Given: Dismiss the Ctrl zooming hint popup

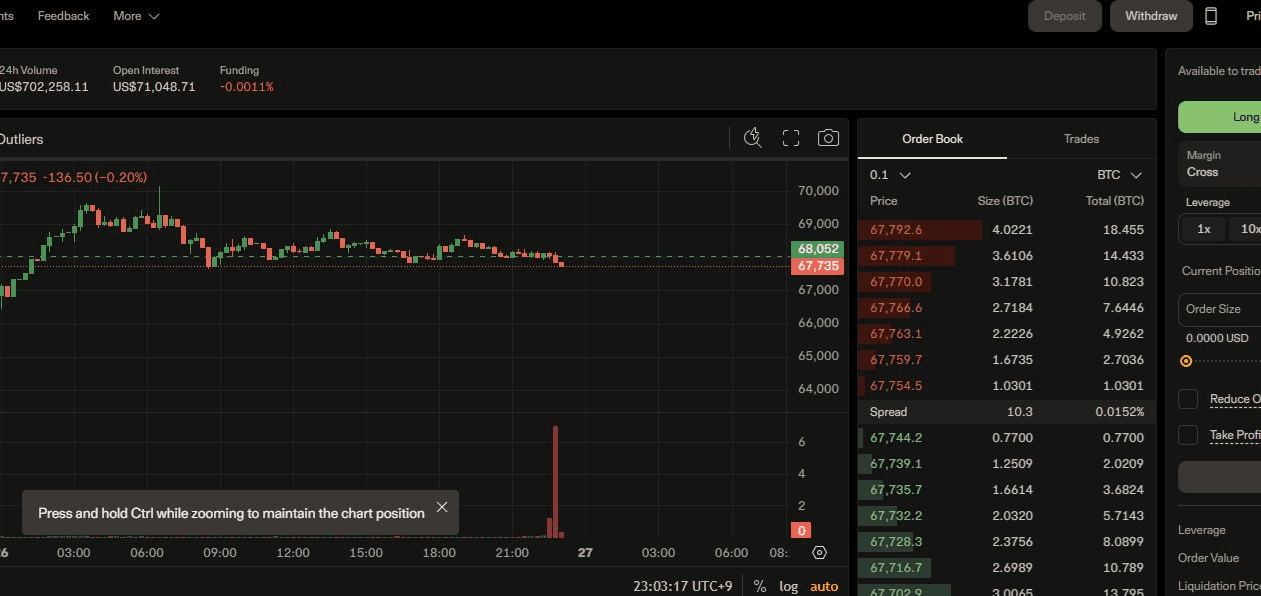Looking at the screenshot, I should (x=441, y=507).
